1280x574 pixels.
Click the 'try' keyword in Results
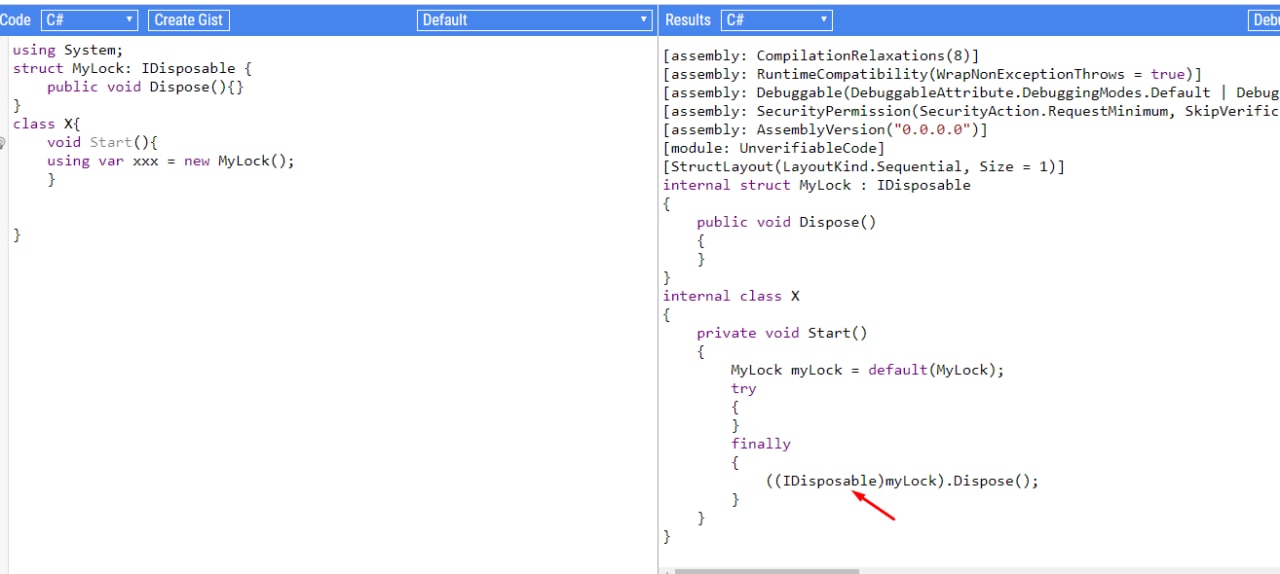pos(744,389)
